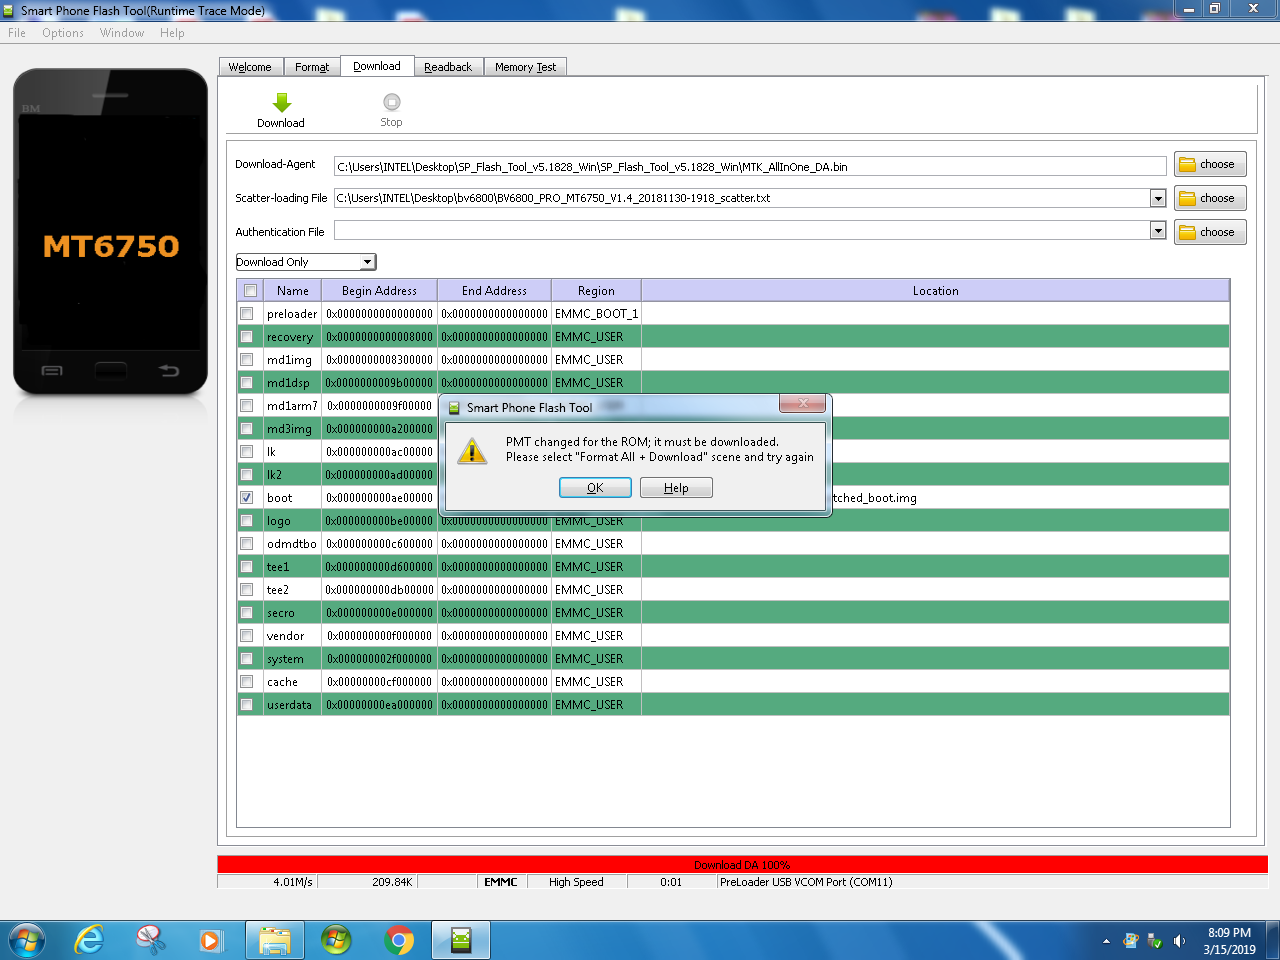Open Snipping Tool from taskbar
Image resolution: width=1280 pixels, height=960 pixels.
click(x=150, y=940)
